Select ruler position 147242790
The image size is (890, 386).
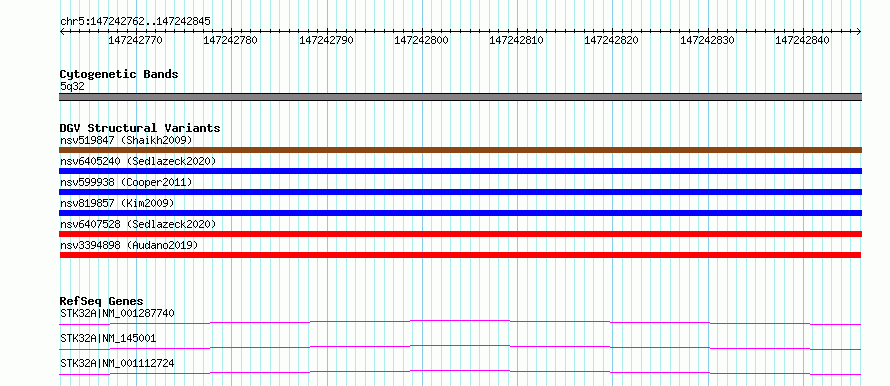(326, 40)
